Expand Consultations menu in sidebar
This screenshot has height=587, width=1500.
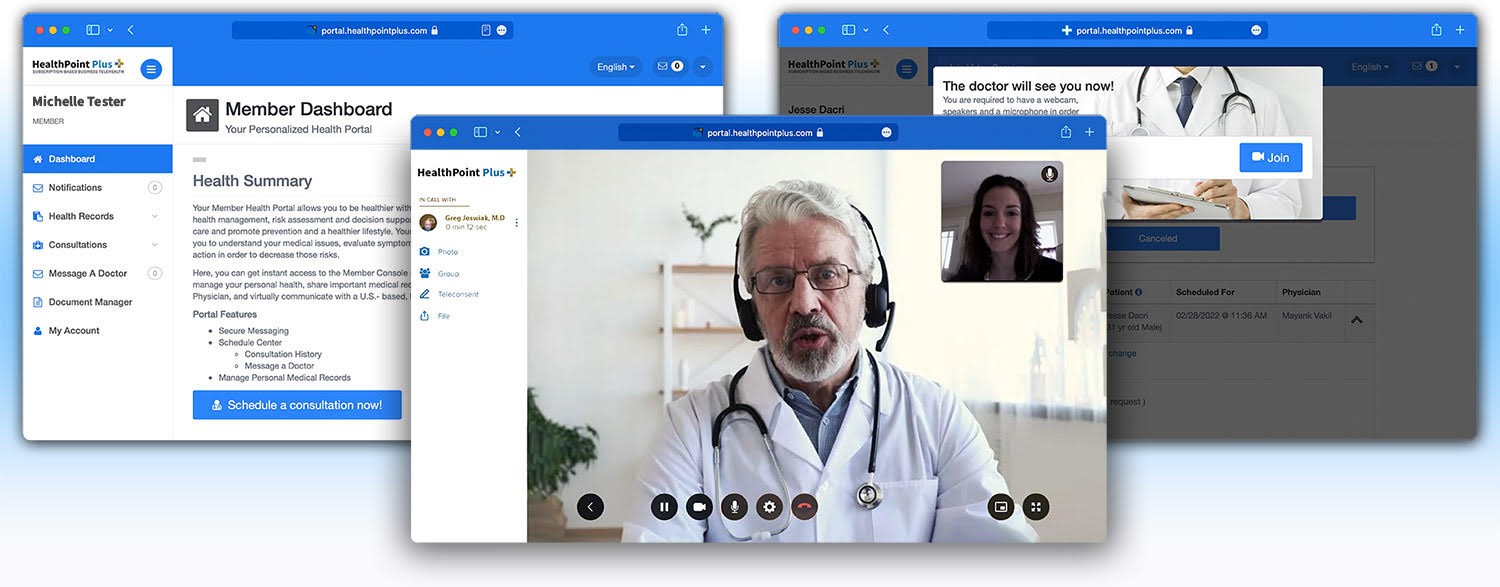tap(97, 245)
